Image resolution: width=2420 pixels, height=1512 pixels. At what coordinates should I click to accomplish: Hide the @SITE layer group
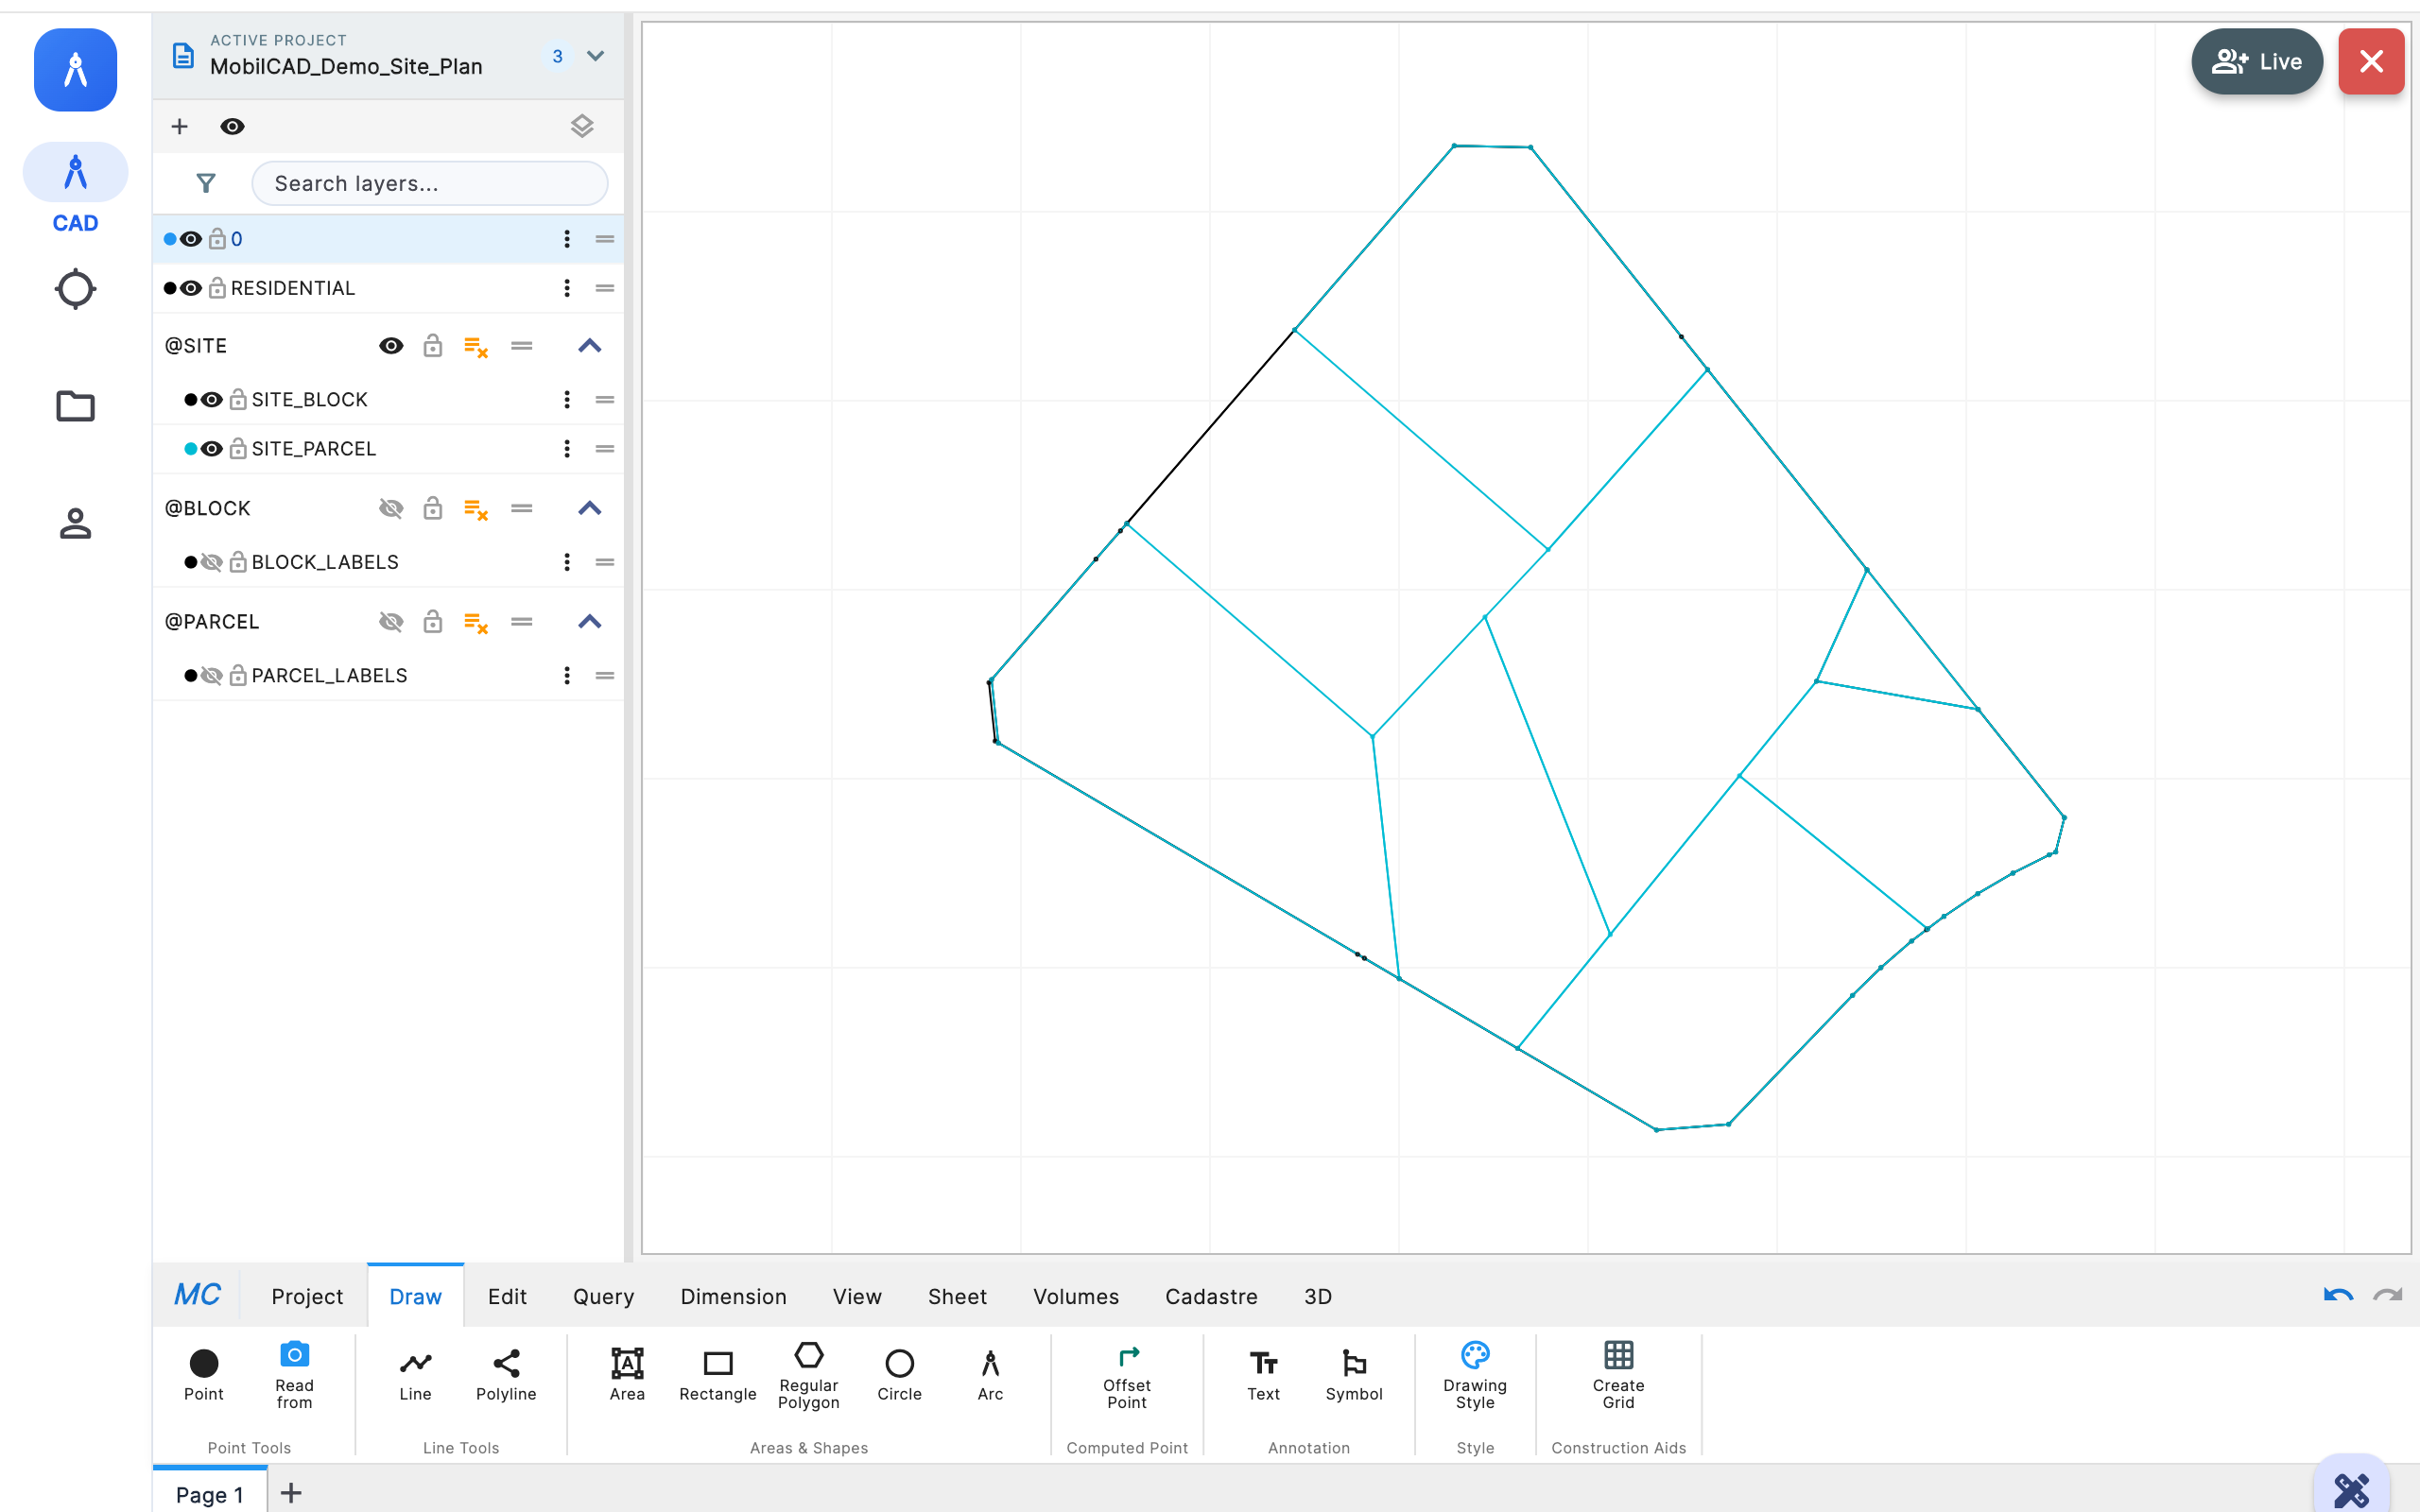click(391, 346)
